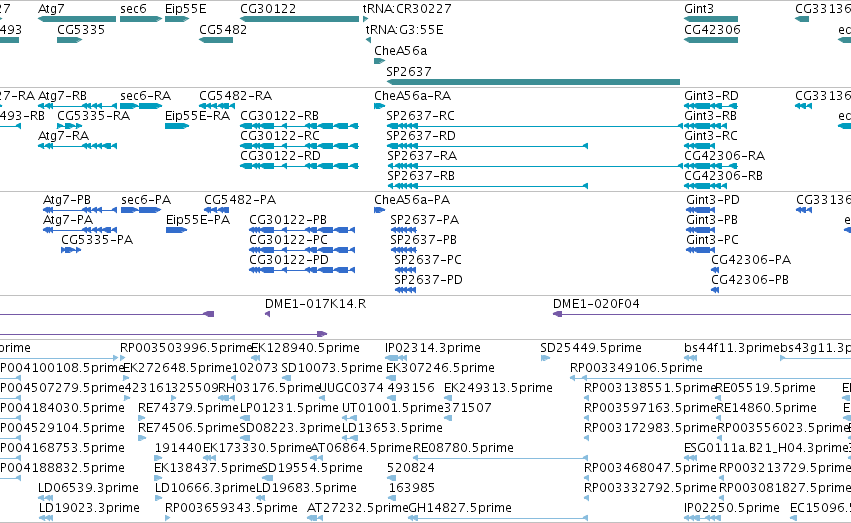Select the RP003659343.5prime cDNA label
Screen dimensions: 851x523
(x=231, y=508)
